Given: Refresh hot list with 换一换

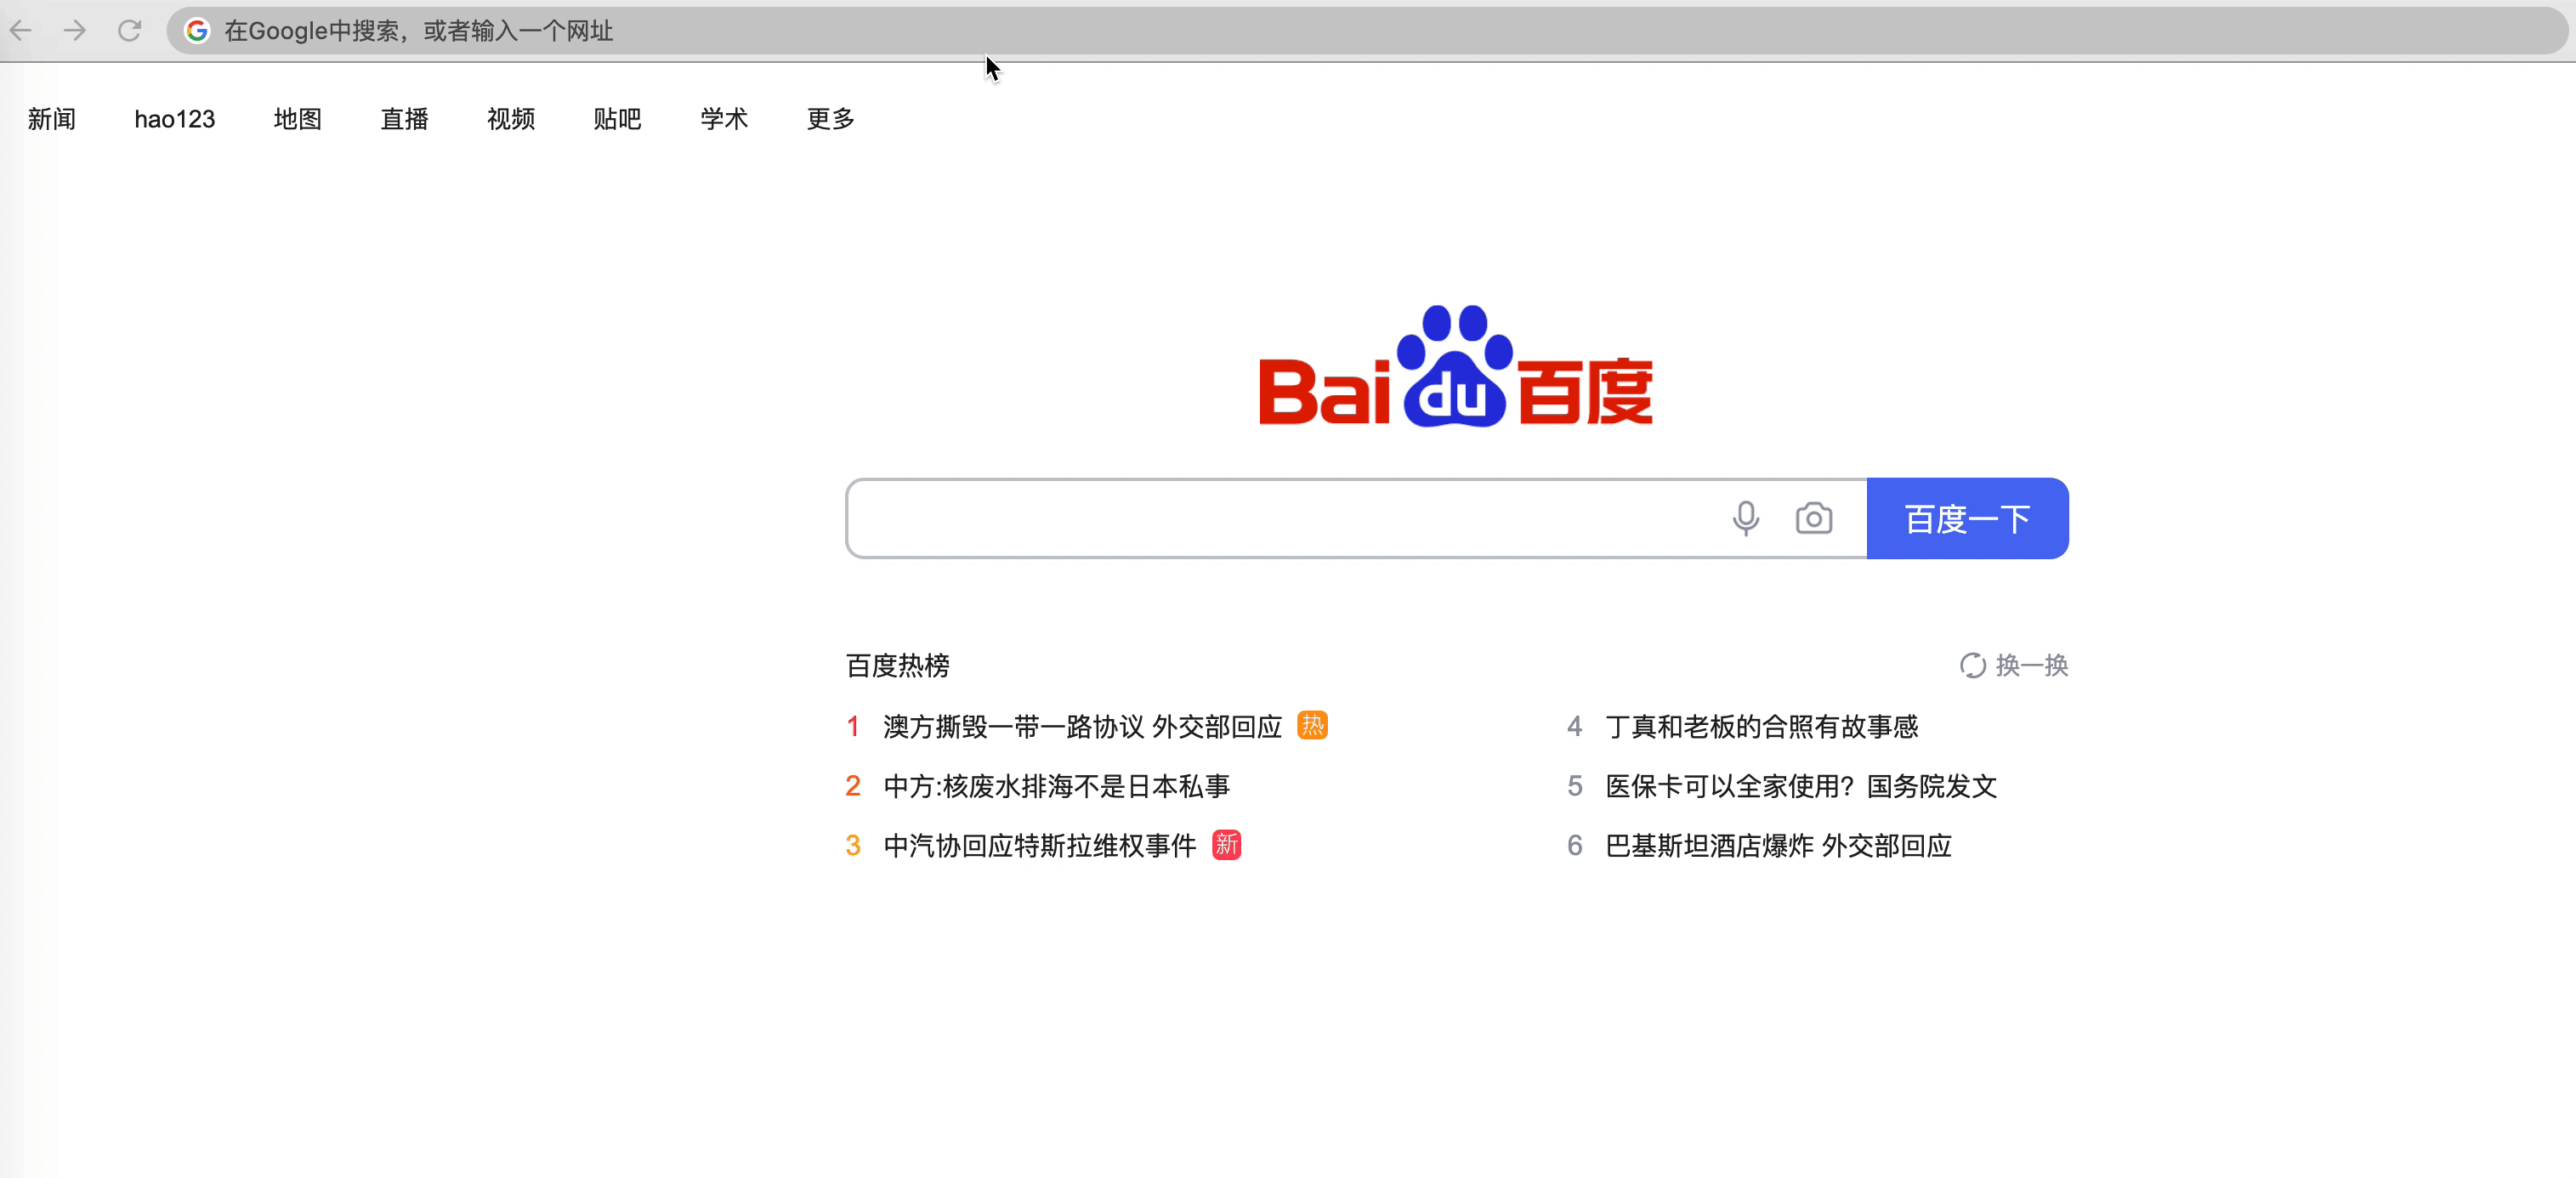Looking at the screenshot, I should pyautogui.click(x=2014, y=665).
